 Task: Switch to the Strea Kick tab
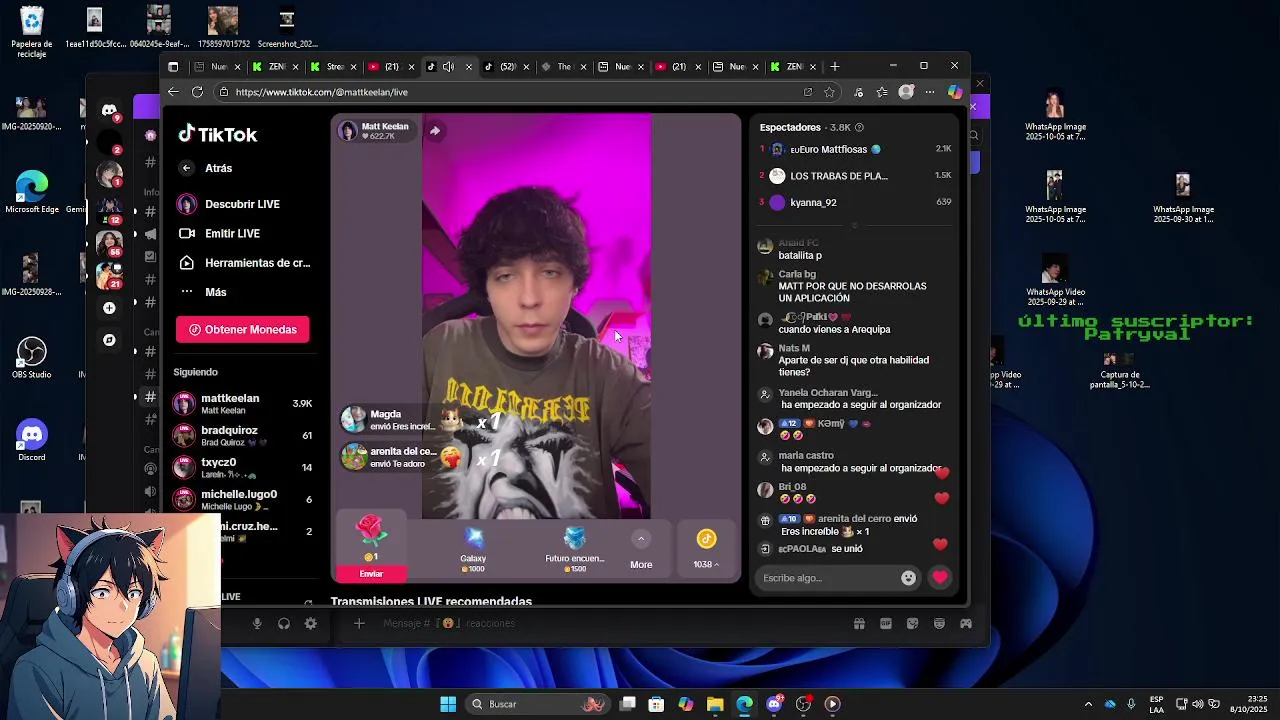pyautogui.click(x=334, y=67)
